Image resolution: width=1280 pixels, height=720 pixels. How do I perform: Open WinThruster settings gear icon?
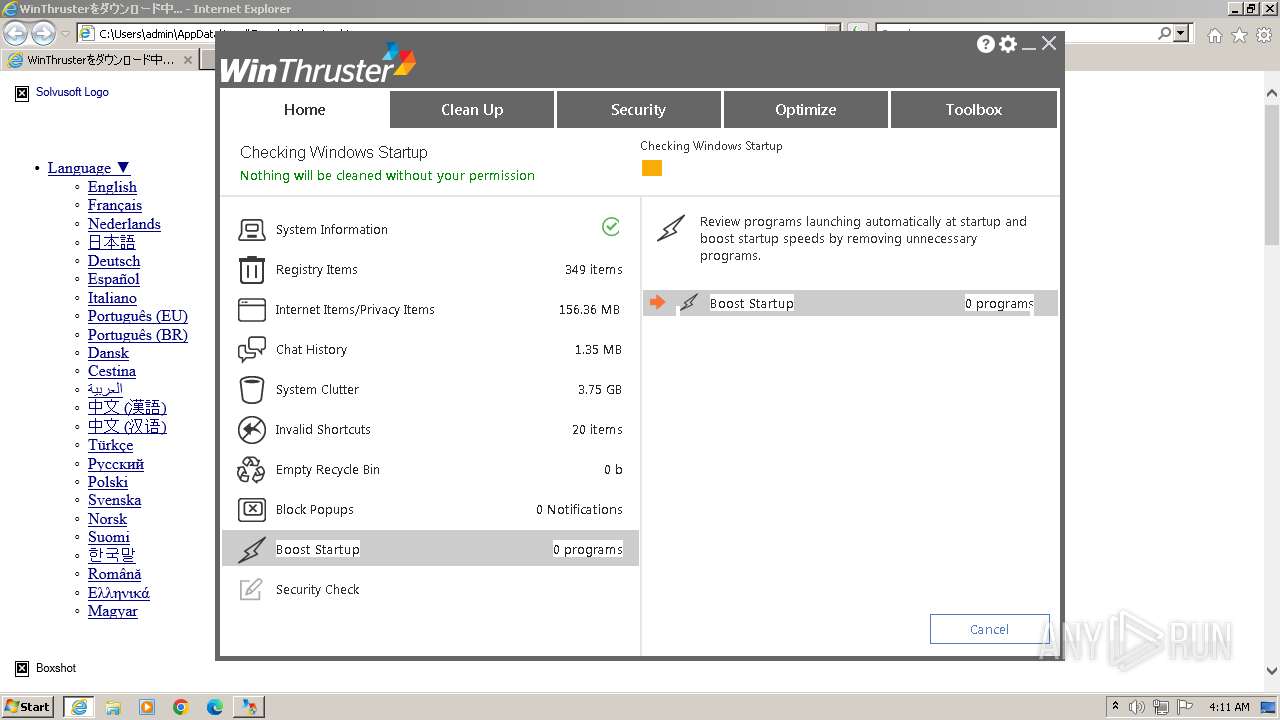pyautogui.click(x=1008, y=44)
